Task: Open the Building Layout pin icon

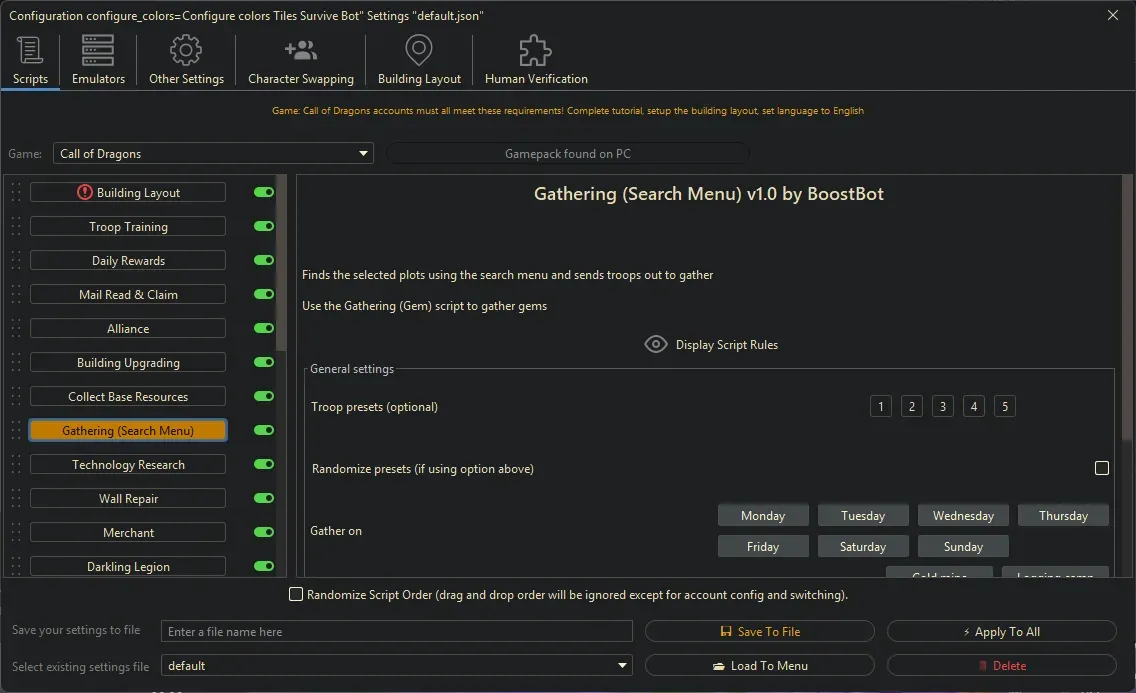Action: click(418, 49)
